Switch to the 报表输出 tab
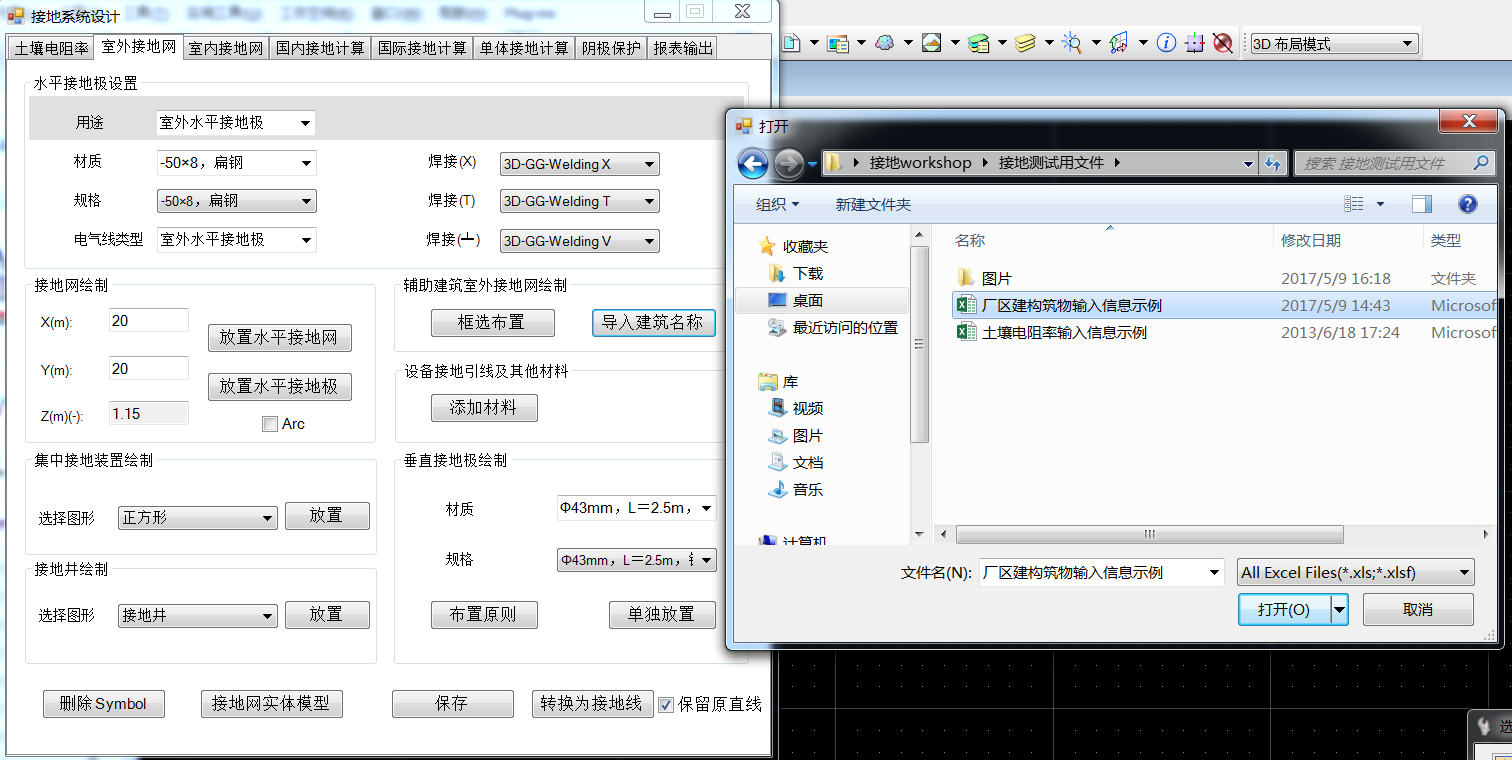The image size is (1512, 760). pyautogui.click(x=682, y=48)
